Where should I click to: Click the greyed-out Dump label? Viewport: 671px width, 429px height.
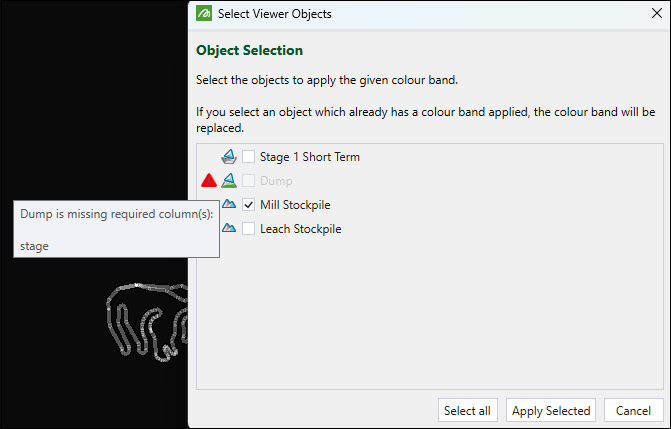pyautogui.click(x=276, y=181)
